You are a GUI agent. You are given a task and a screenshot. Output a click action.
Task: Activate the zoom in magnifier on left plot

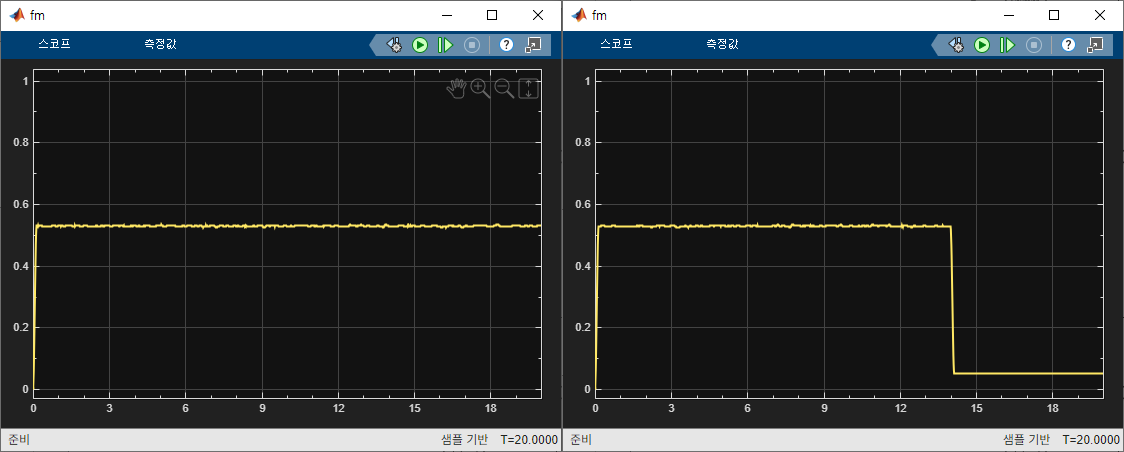[x=480, y=88]
